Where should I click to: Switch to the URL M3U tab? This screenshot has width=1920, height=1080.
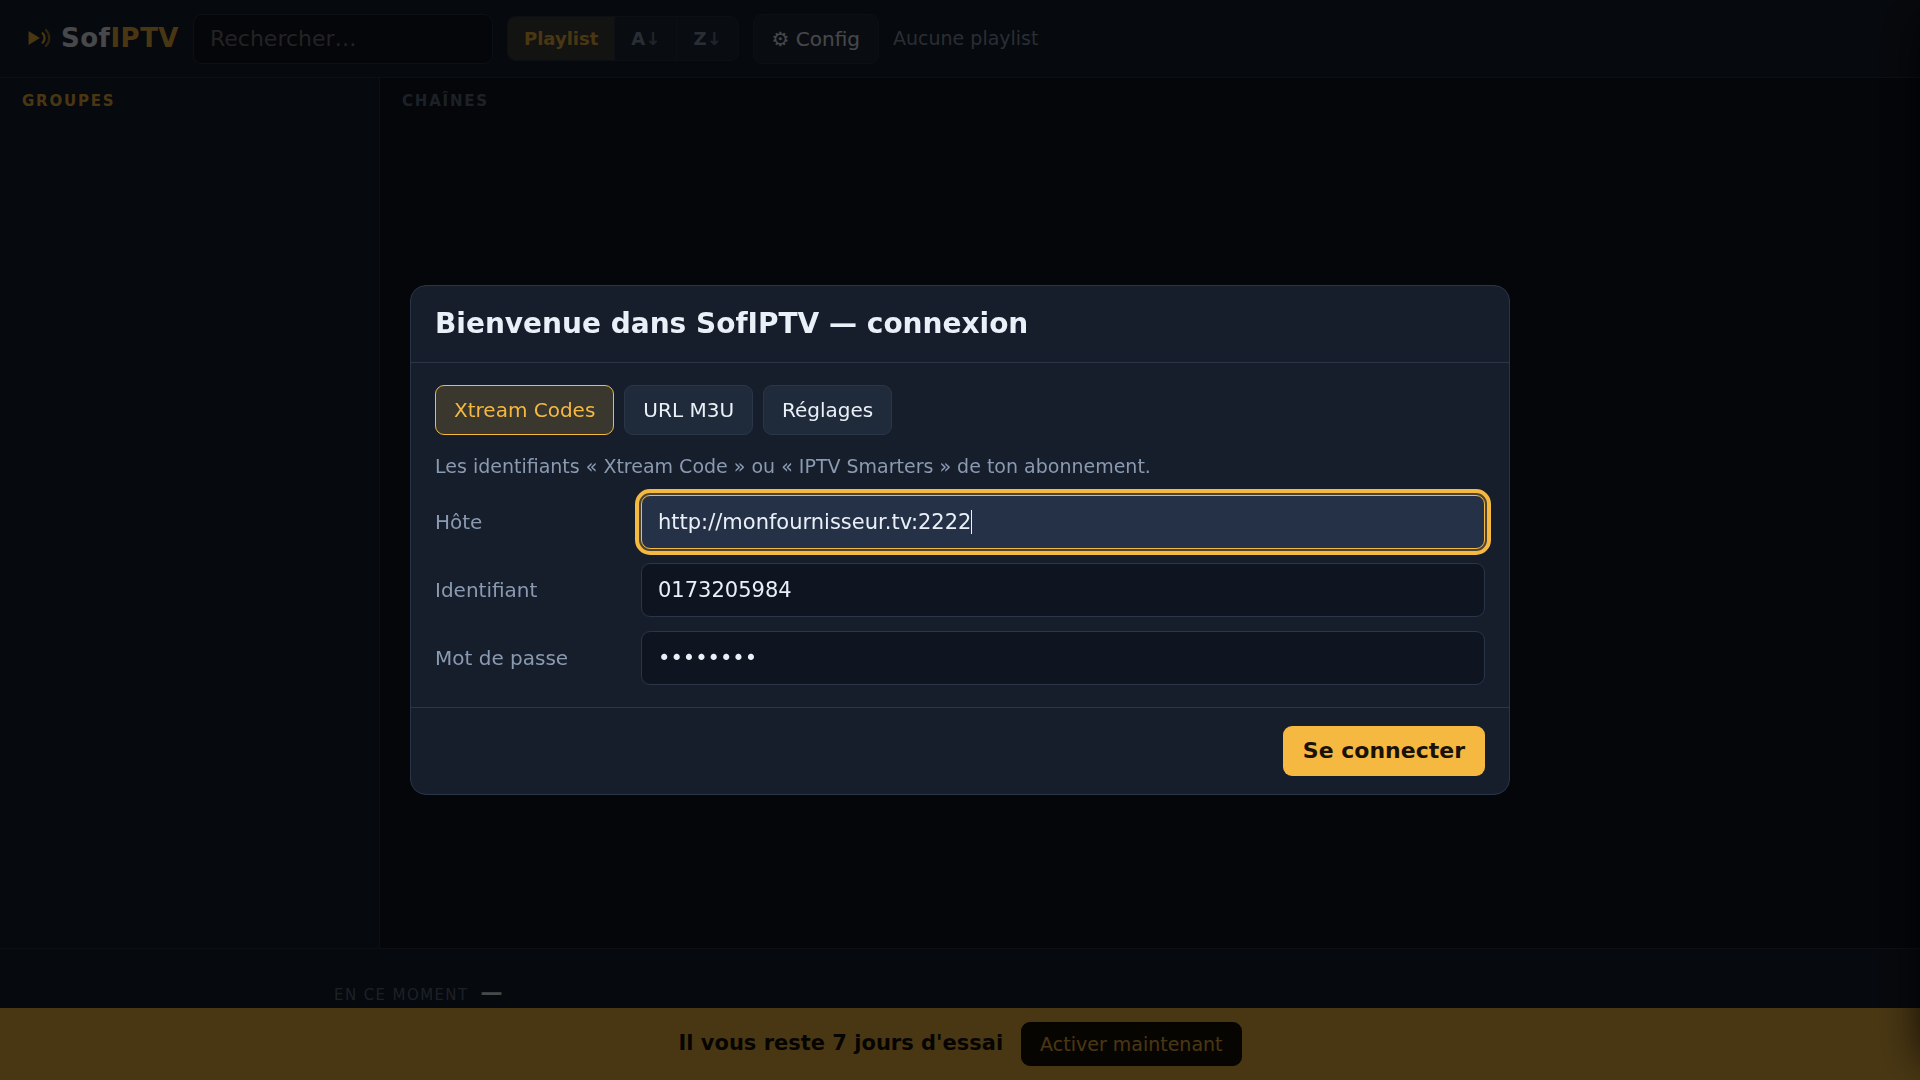pyautogui.click(x=688, y=410)
